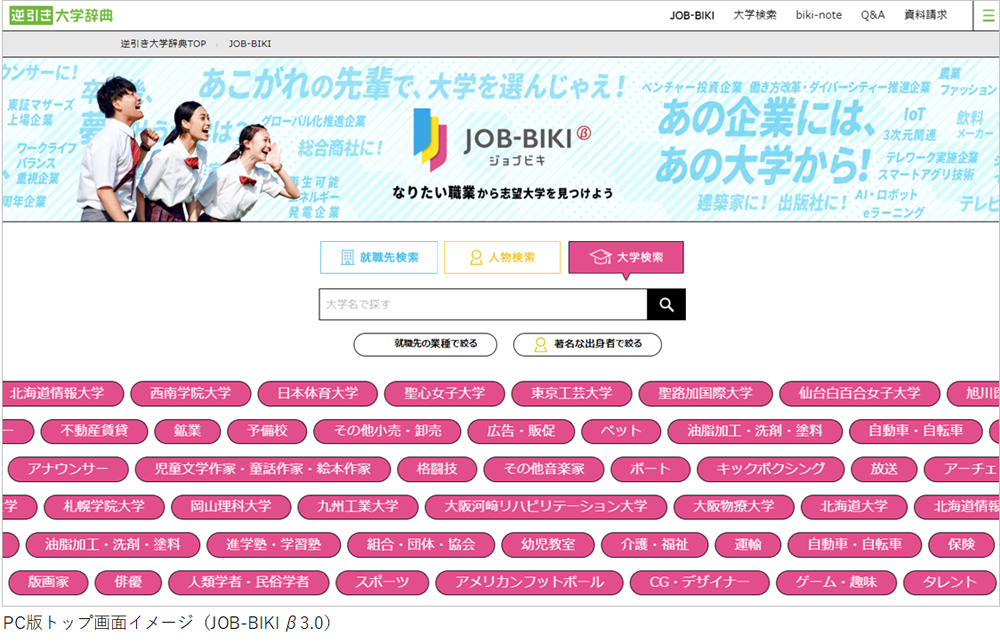Select the 札幌学院大学 tag
1000x644 pixels.
pos(104,507)
